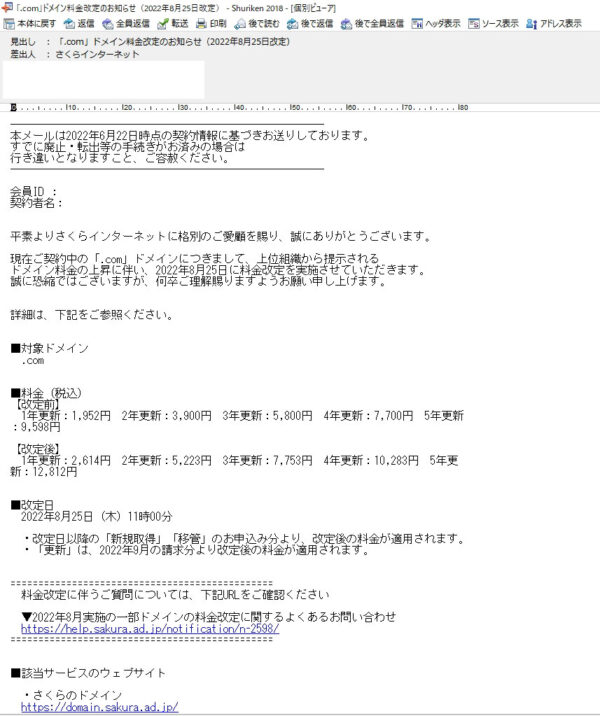The width and height of the screenshot is (600, 716).
Task: Print the message with 印刷 icon
Action: (x=201, y=23)
